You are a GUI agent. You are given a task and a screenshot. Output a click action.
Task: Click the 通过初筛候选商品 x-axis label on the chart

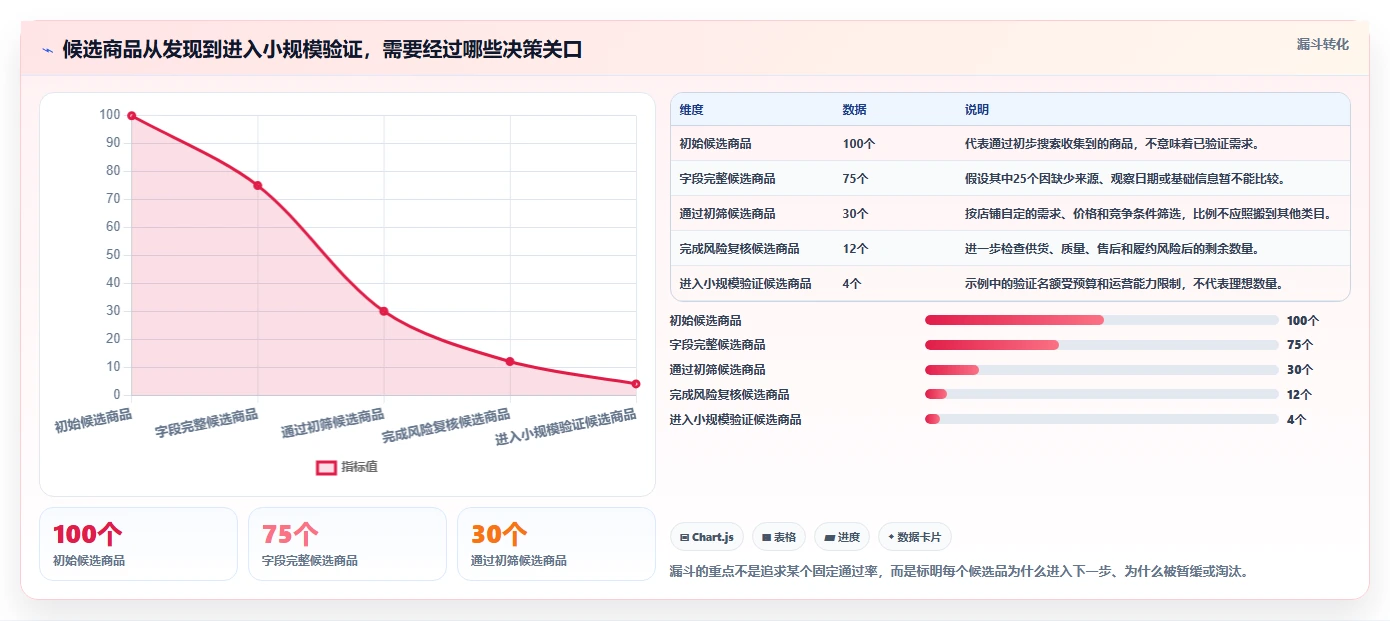click(x=333, y=423)
